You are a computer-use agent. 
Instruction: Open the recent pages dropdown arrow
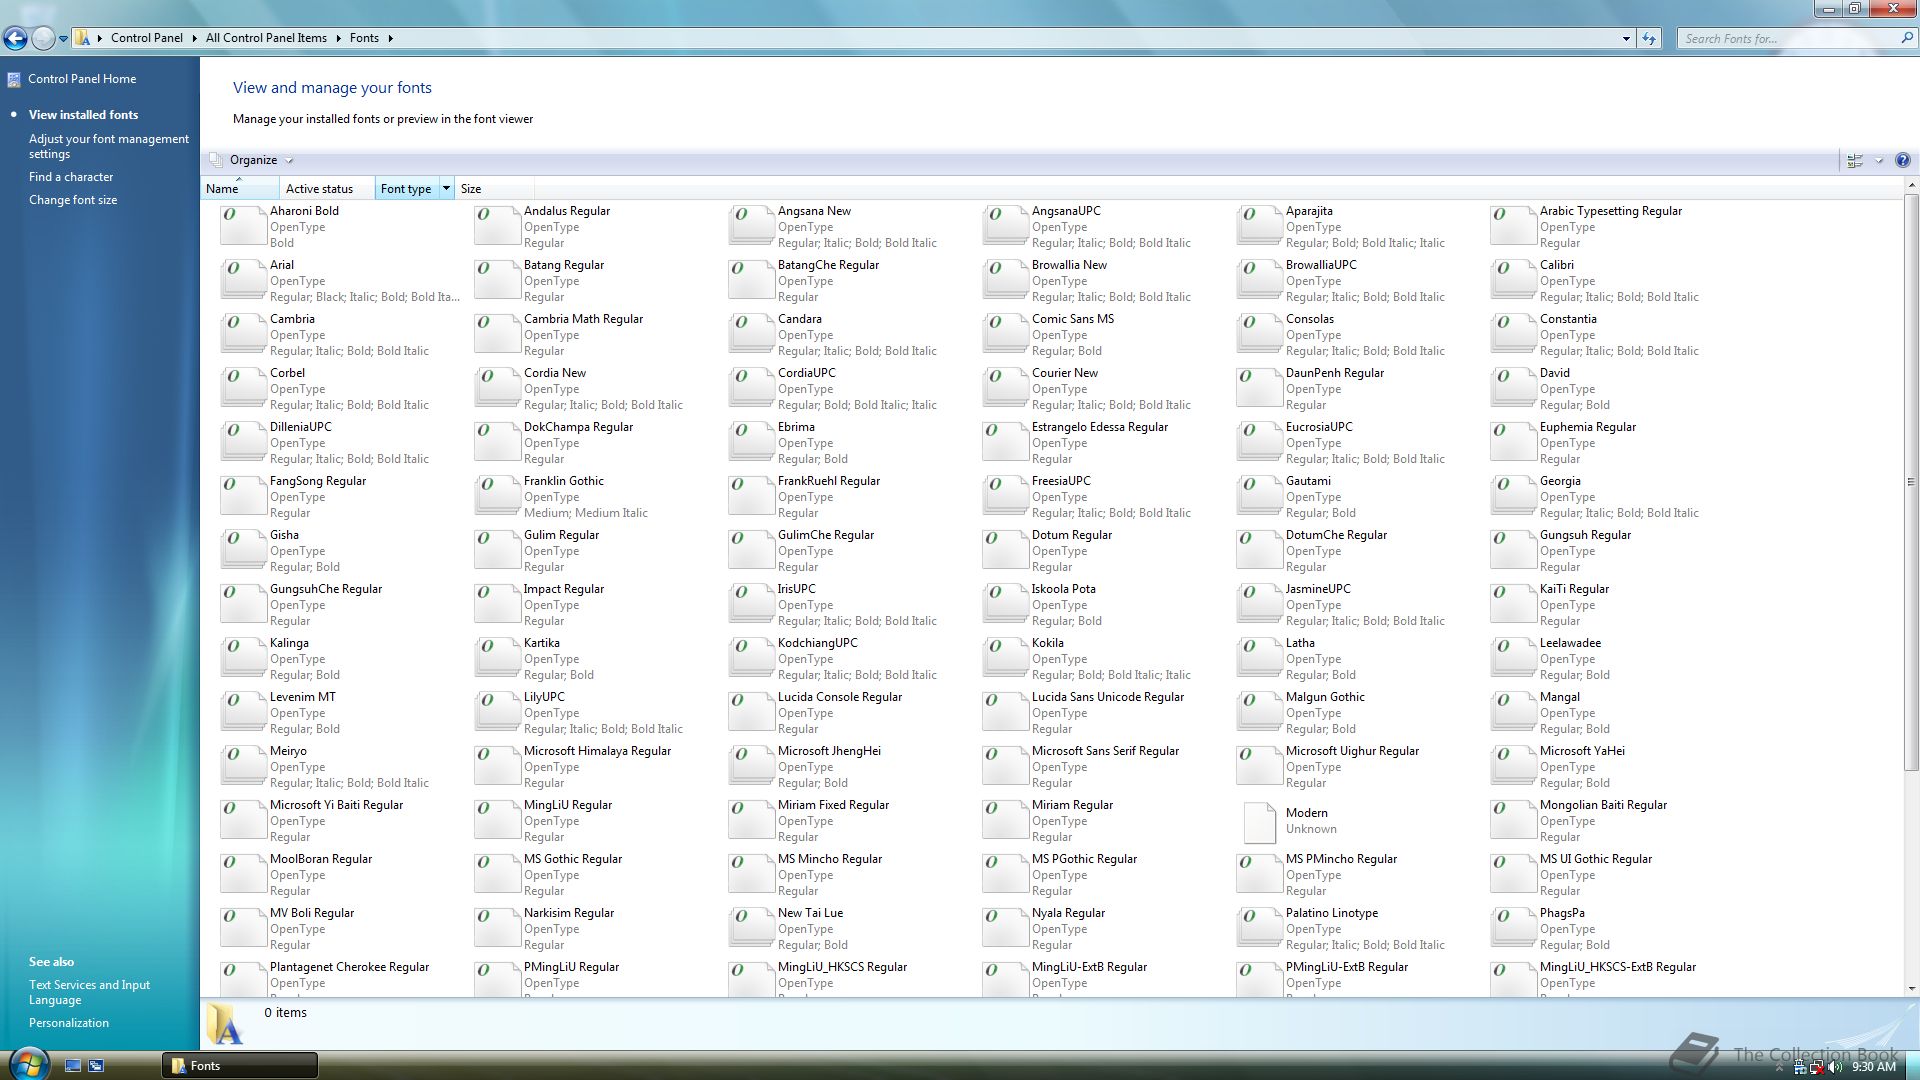63,39
